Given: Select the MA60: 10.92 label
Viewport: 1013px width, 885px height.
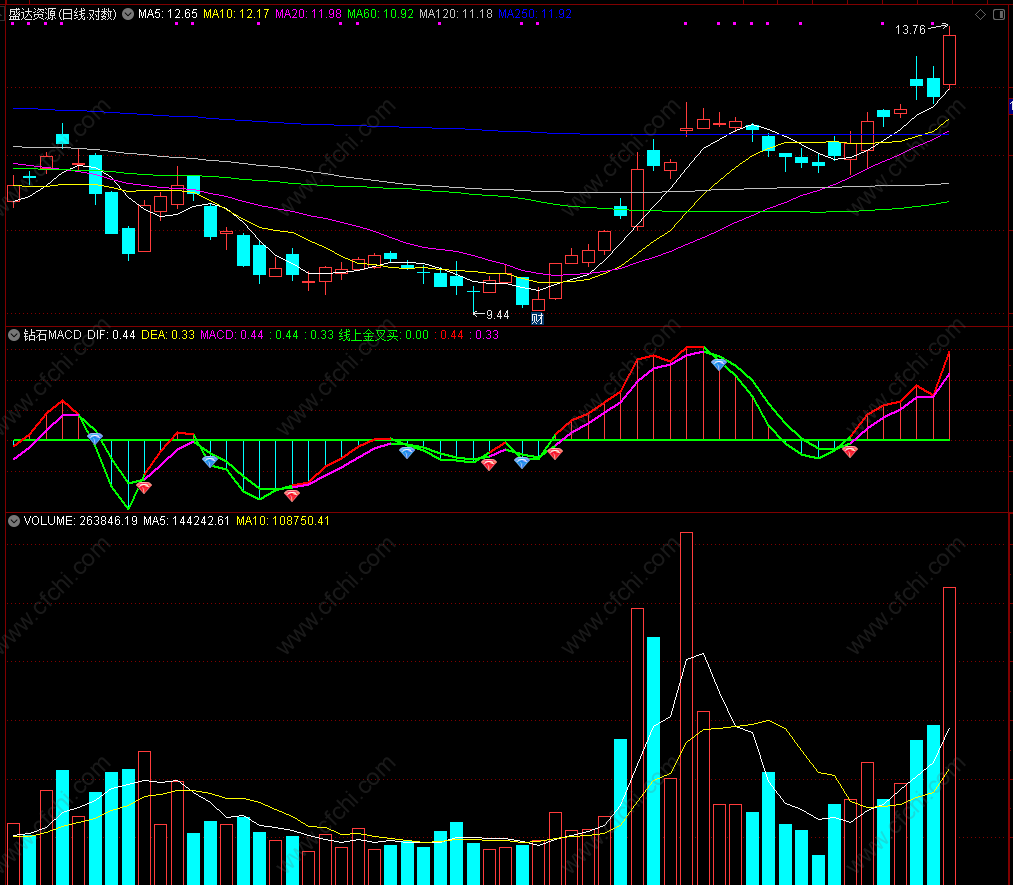Looking at the screenshot, I should [381, 14].
